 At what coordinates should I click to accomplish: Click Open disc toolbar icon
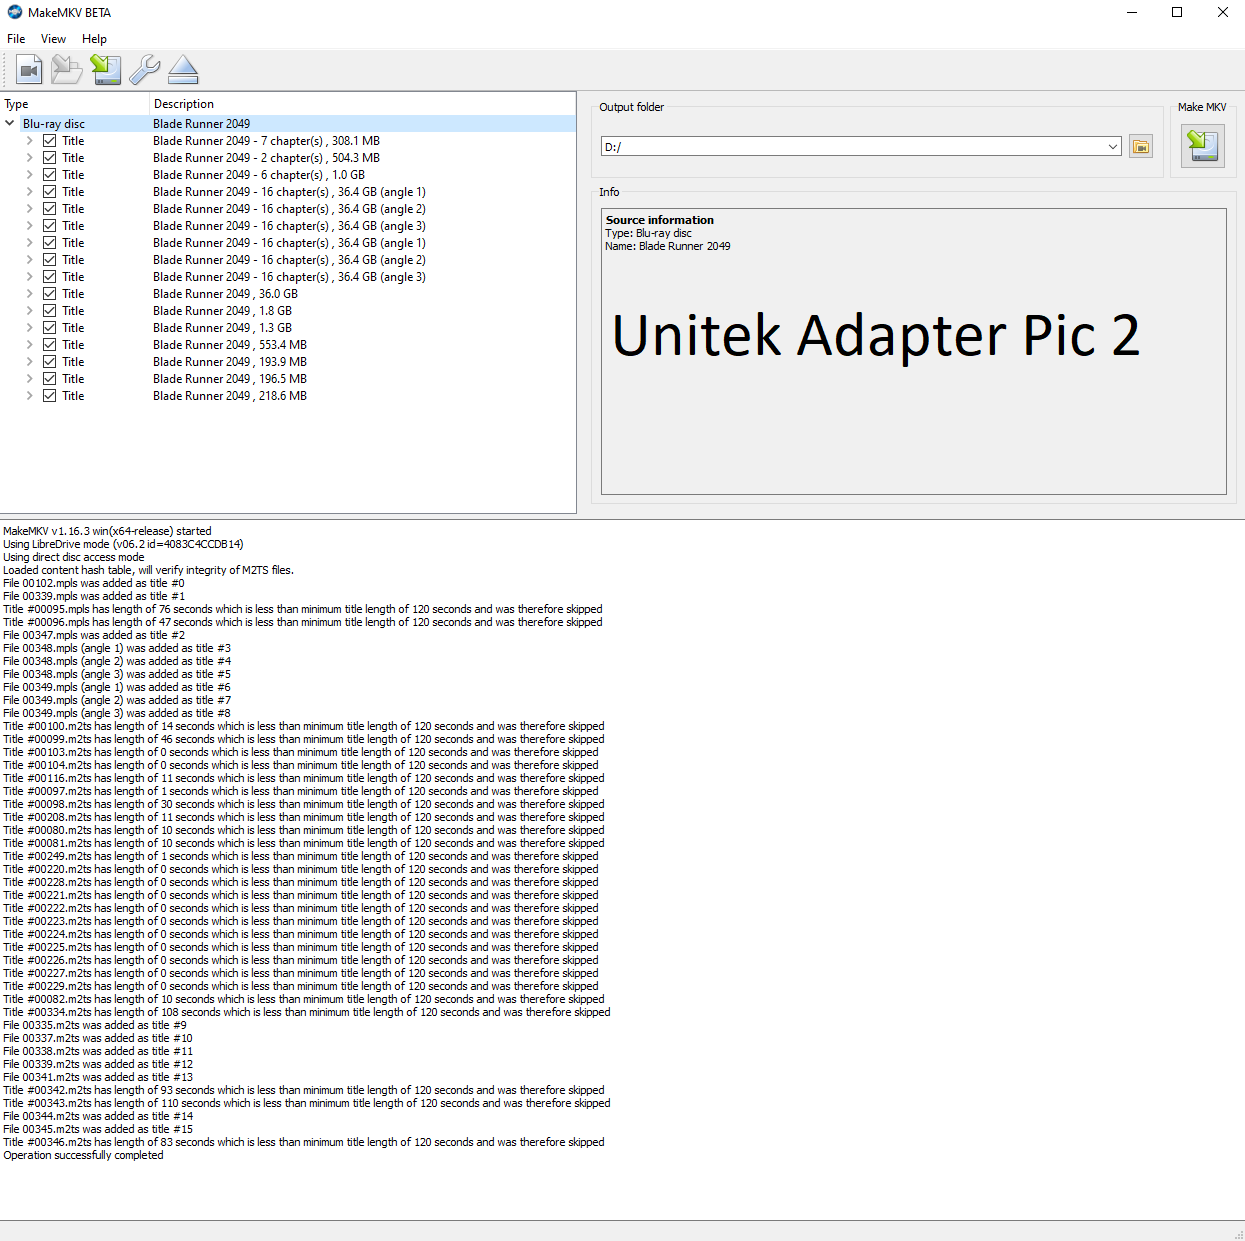67,70
